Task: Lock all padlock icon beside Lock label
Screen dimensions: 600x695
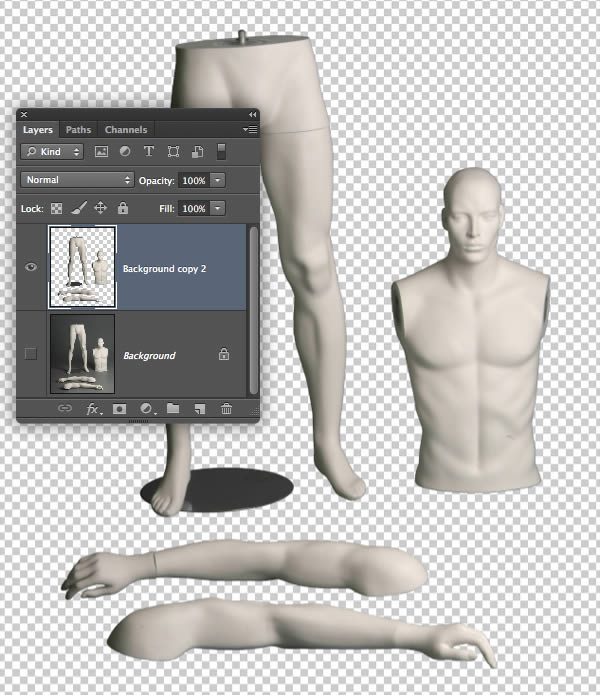Action: (123, 208)
